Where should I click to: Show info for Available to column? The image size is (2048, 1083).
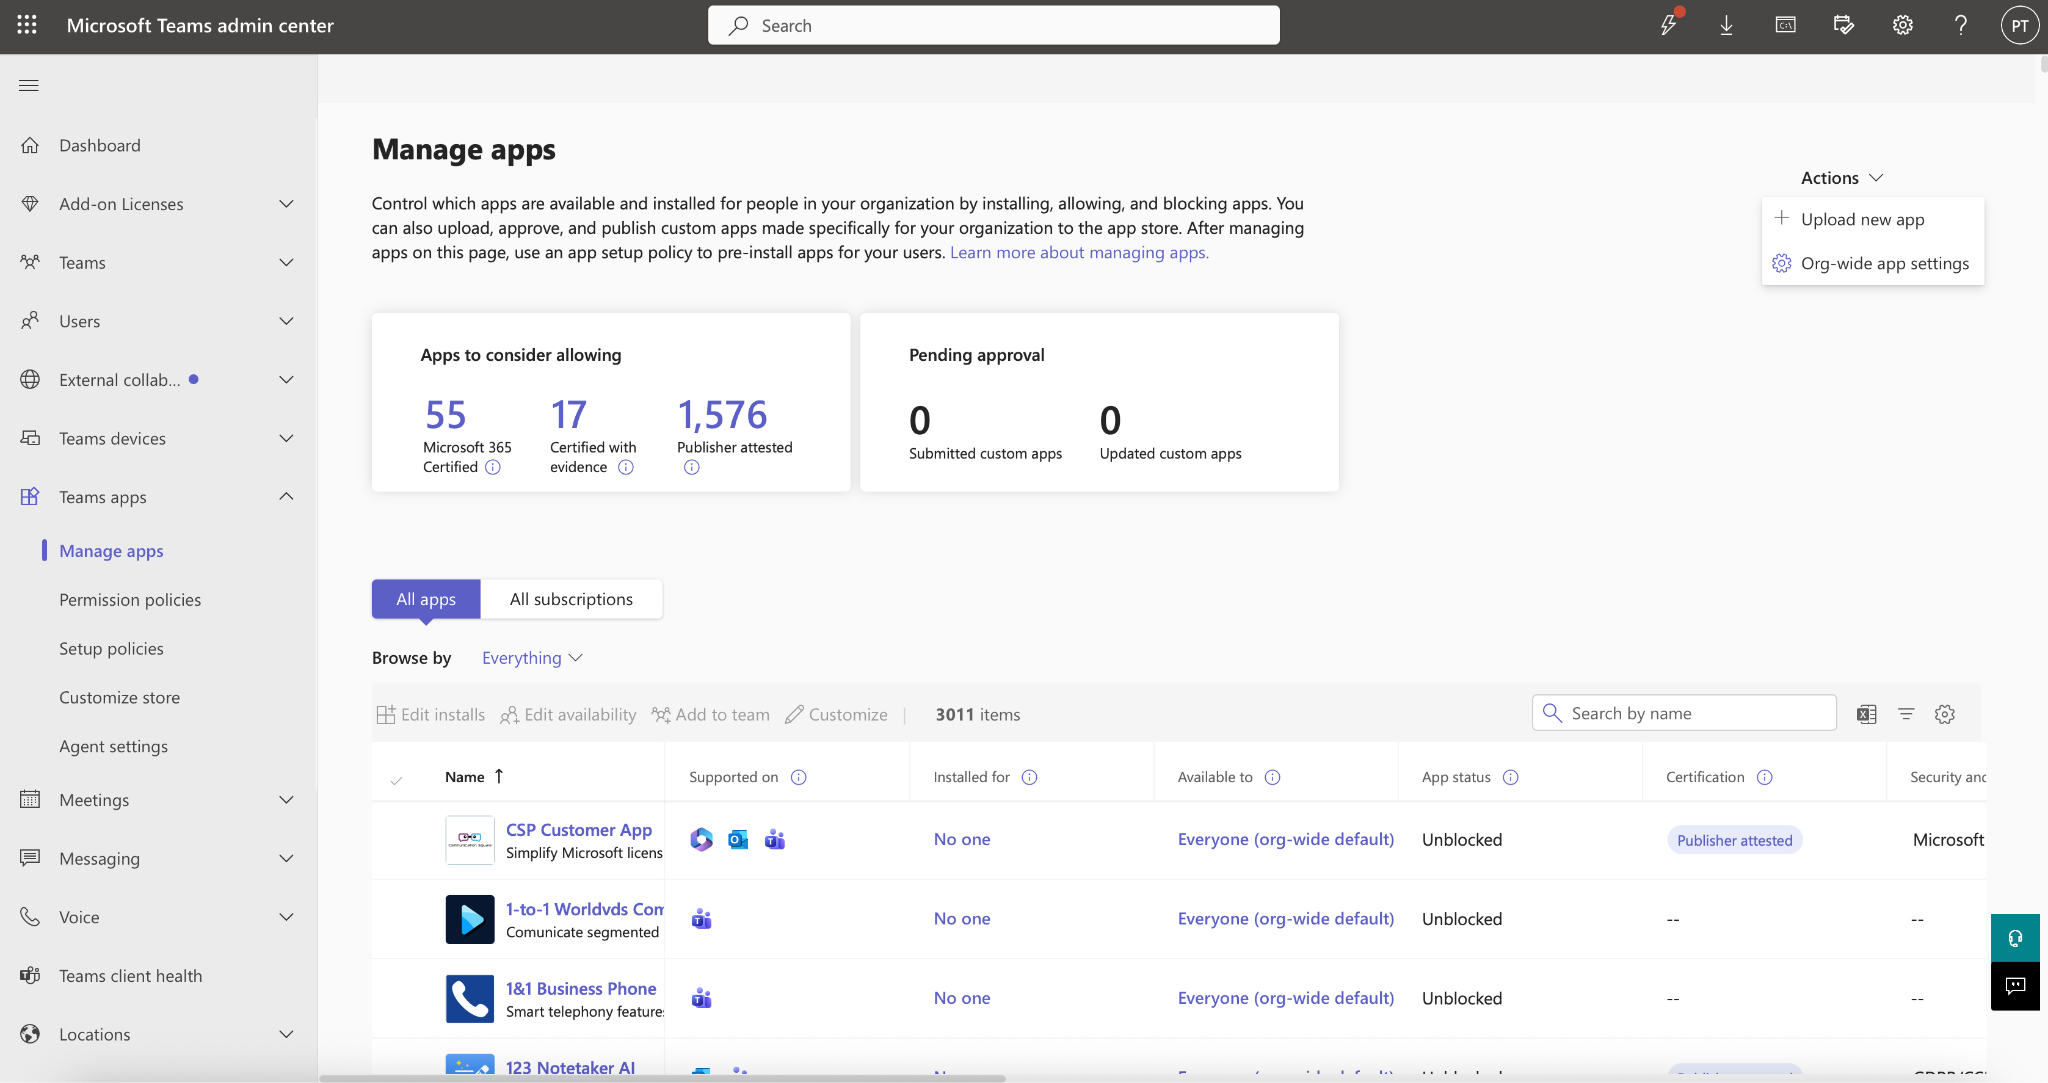coord(1273,777)
